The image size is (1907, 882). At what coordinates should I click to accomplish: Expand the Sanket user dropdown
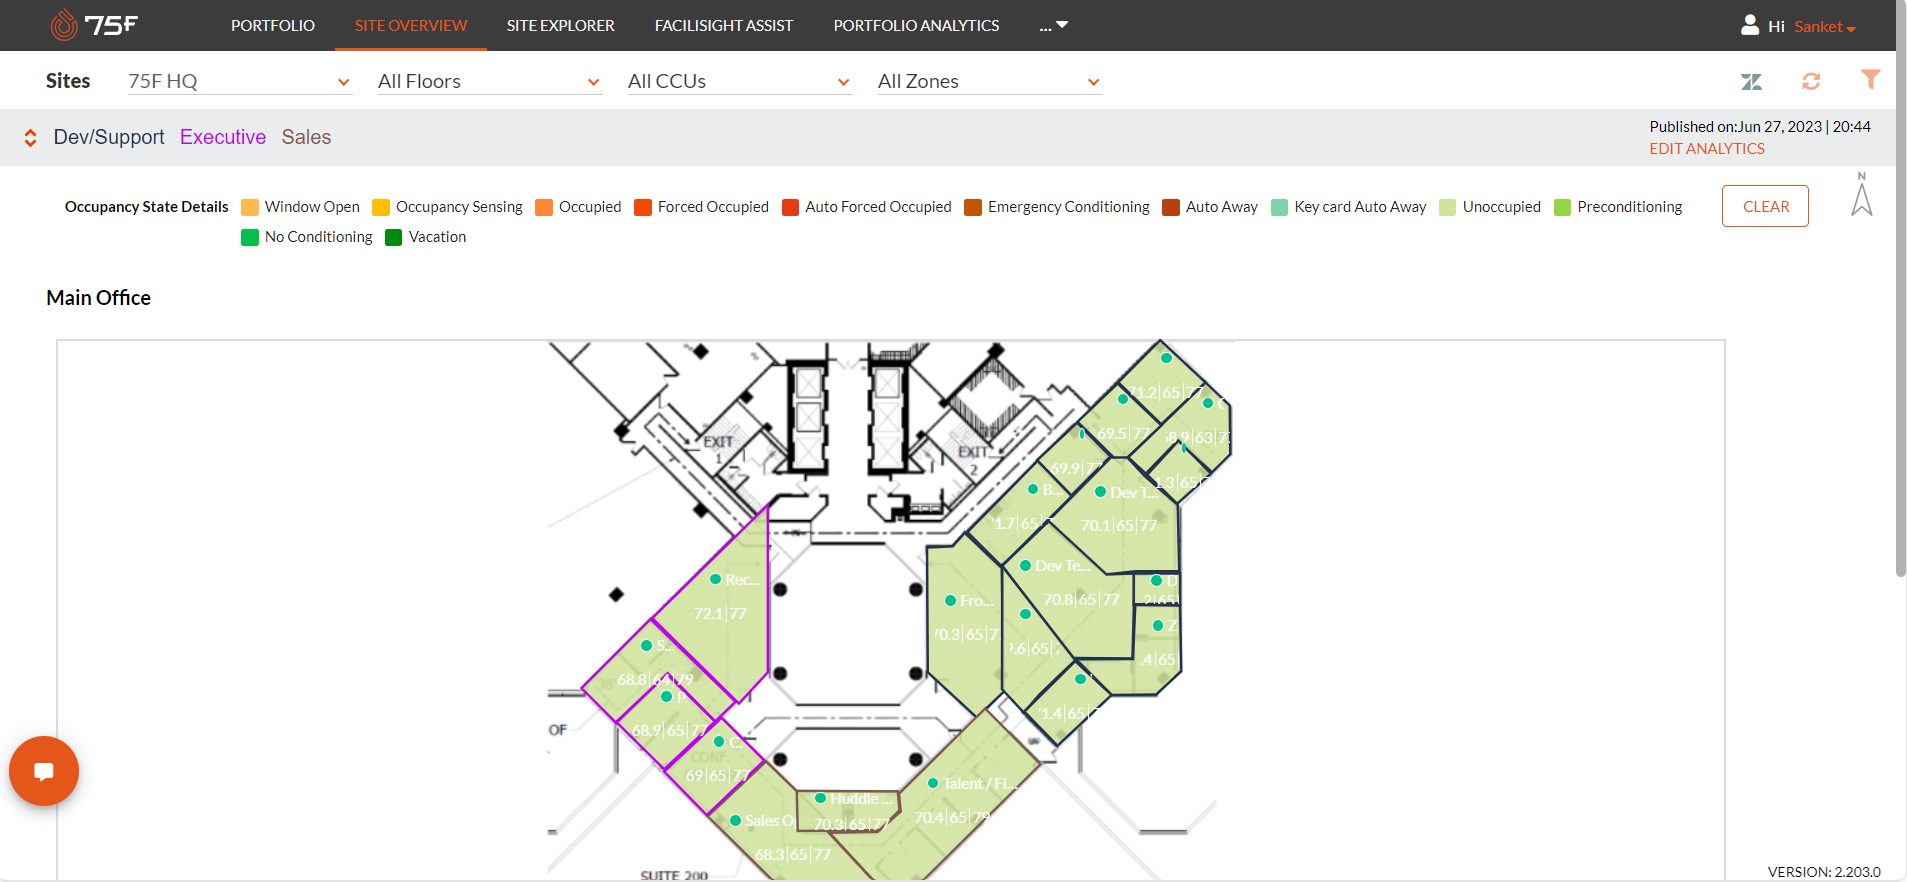pos(1825,27)
